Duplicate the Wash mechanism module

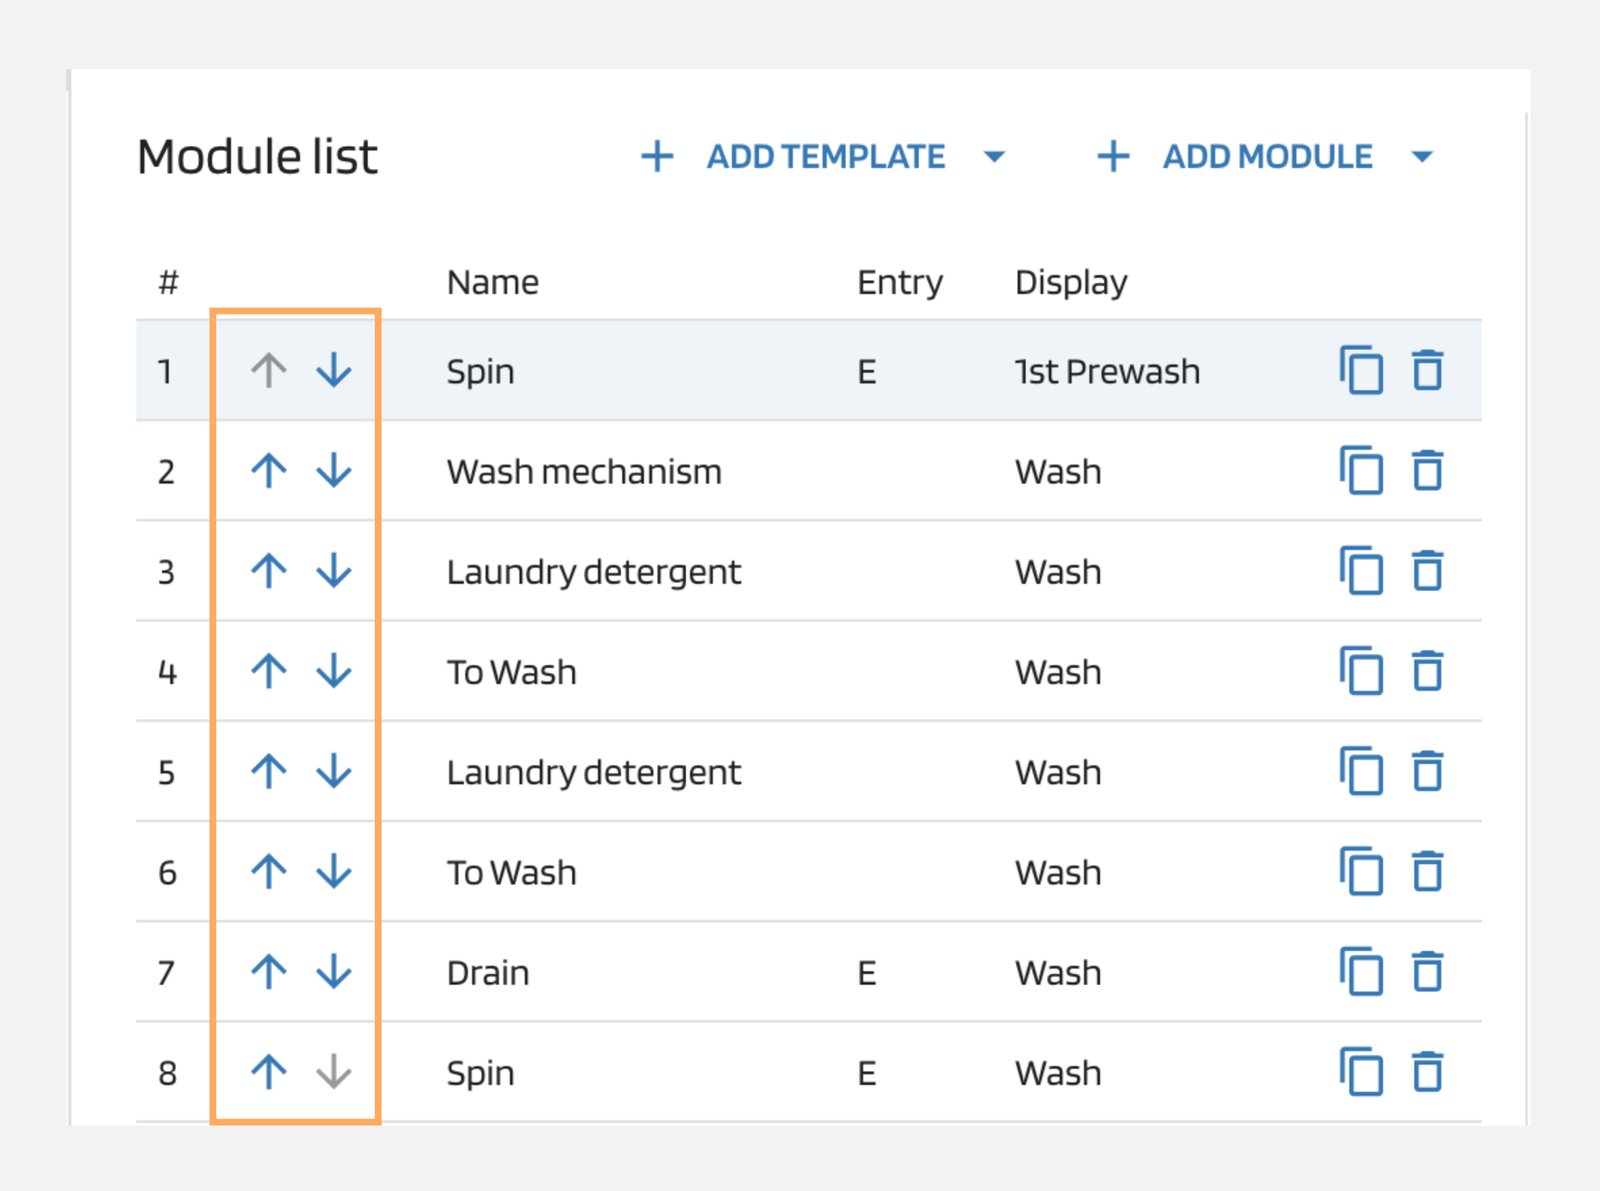(x=1361, y=471)
